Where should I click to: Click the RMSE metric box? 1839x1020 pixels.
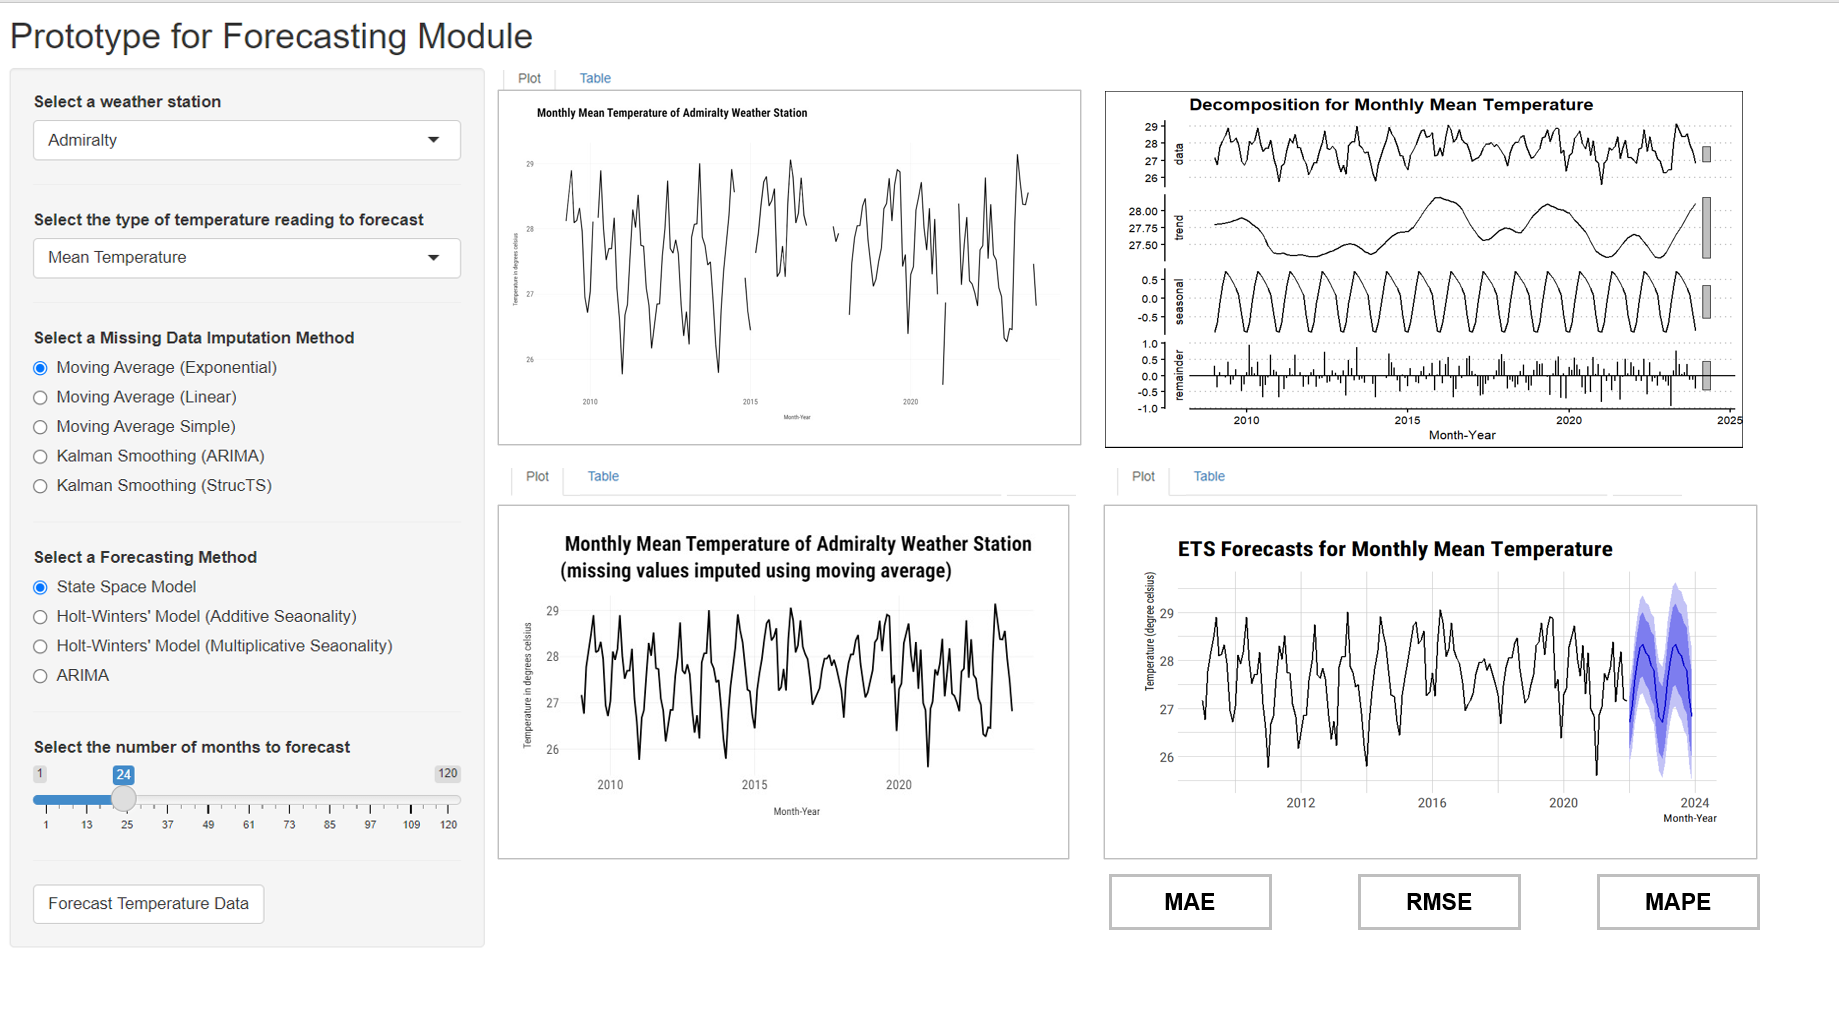coord(1438,902)
